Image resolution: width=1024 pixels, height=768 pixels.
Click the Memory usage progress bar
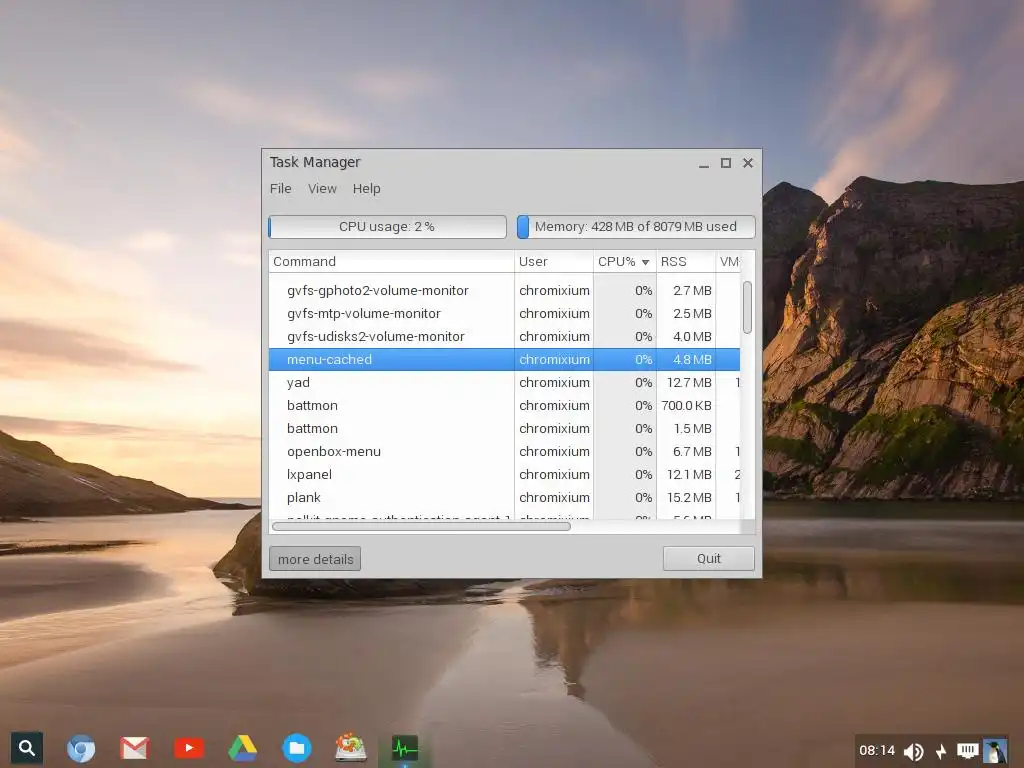click(636, 227)
